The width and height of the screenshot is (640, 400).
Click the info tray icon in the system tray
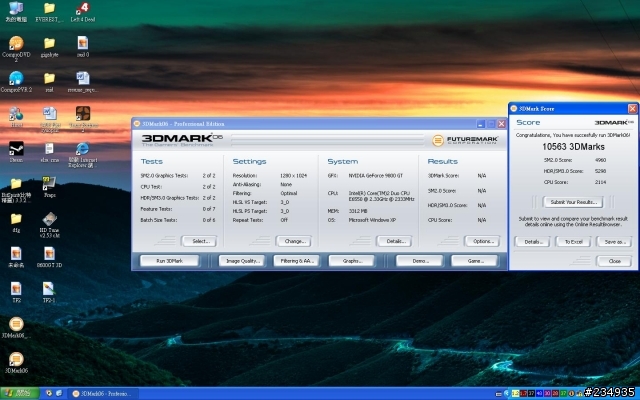coord(571,393)
